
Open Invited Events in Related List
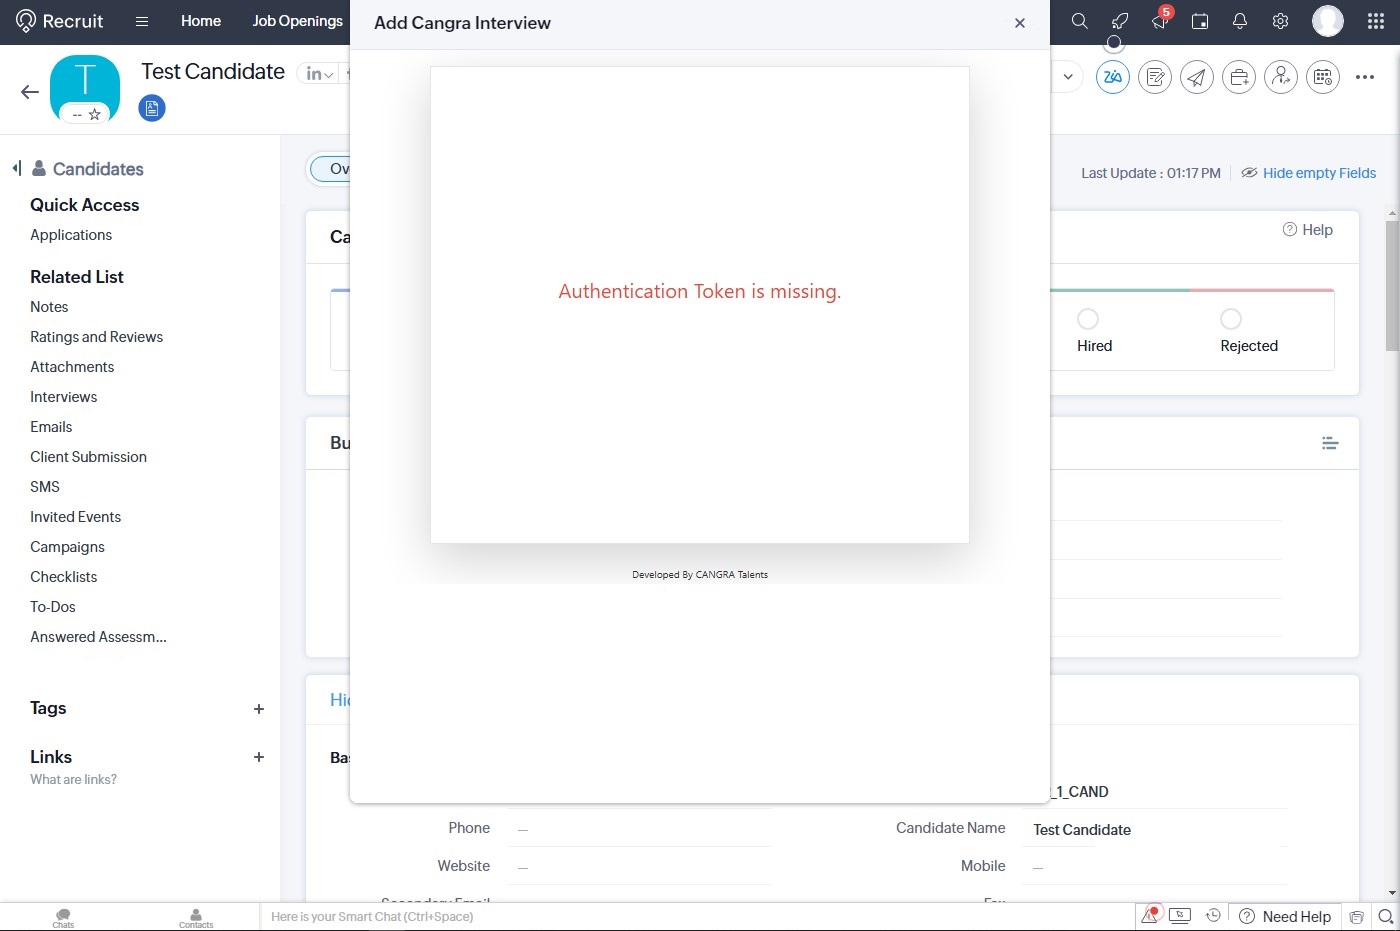(x=75, y=517)
